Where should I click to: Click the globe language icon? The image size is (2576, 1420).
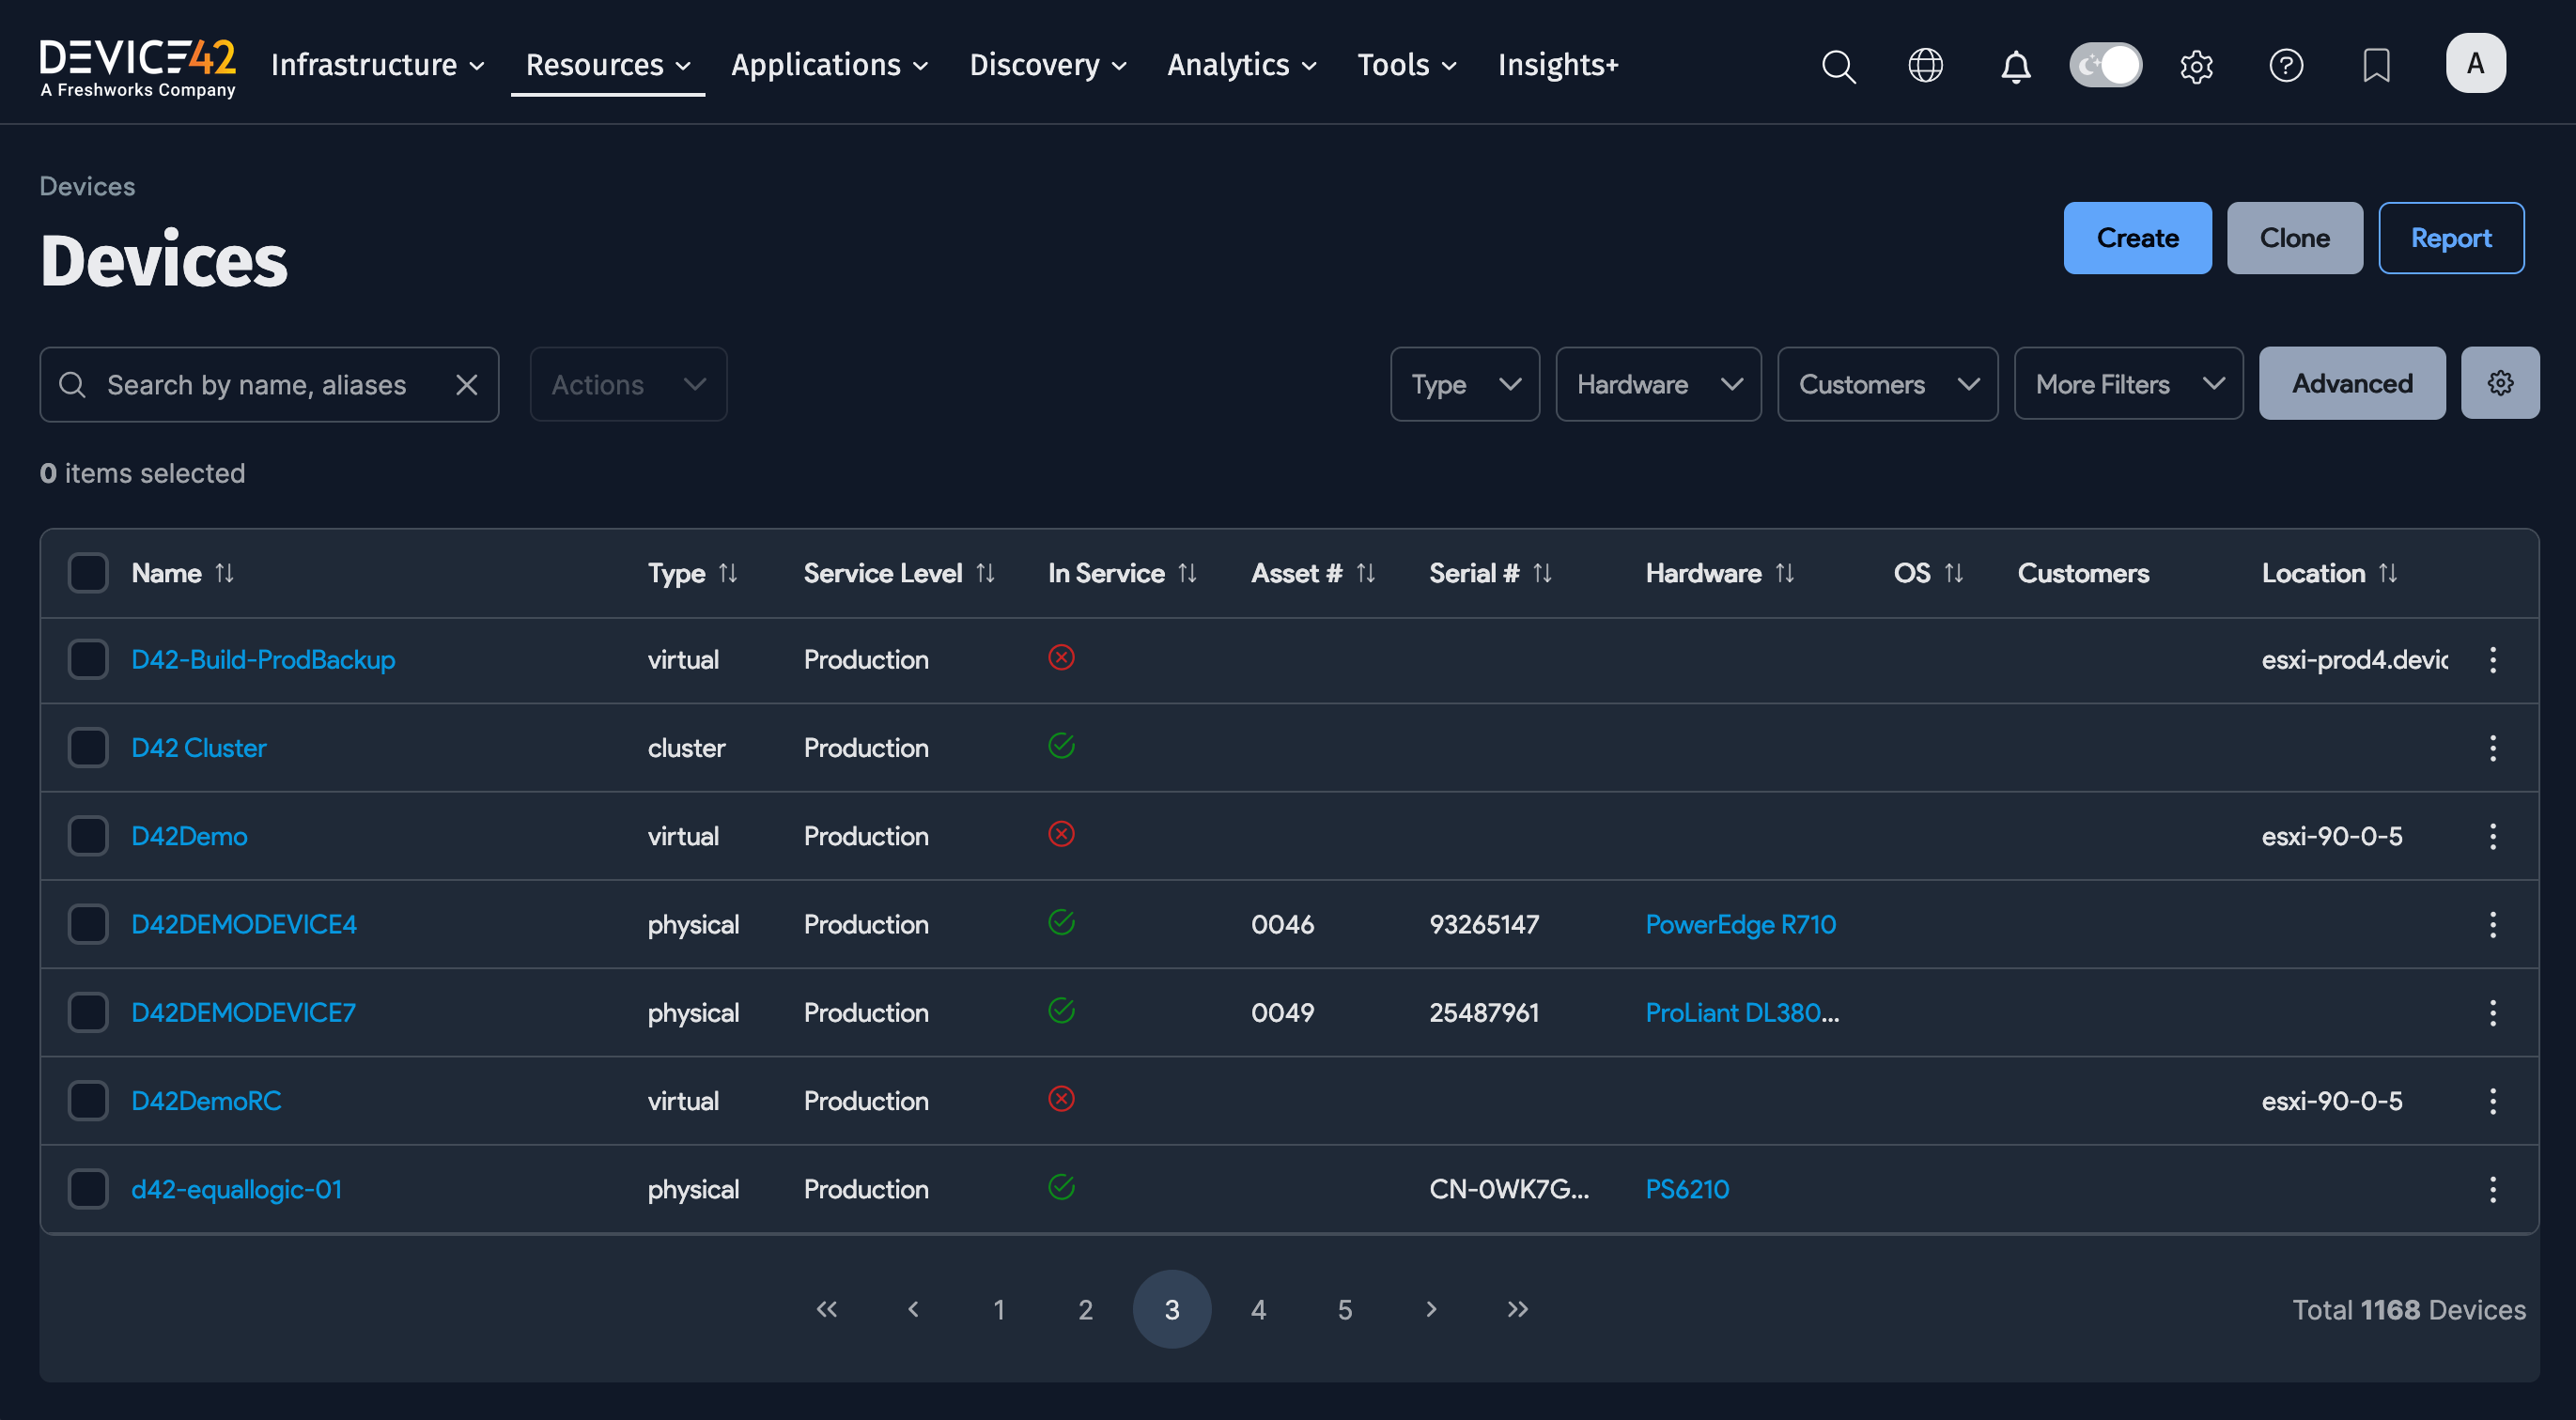tap(1924, 65)
